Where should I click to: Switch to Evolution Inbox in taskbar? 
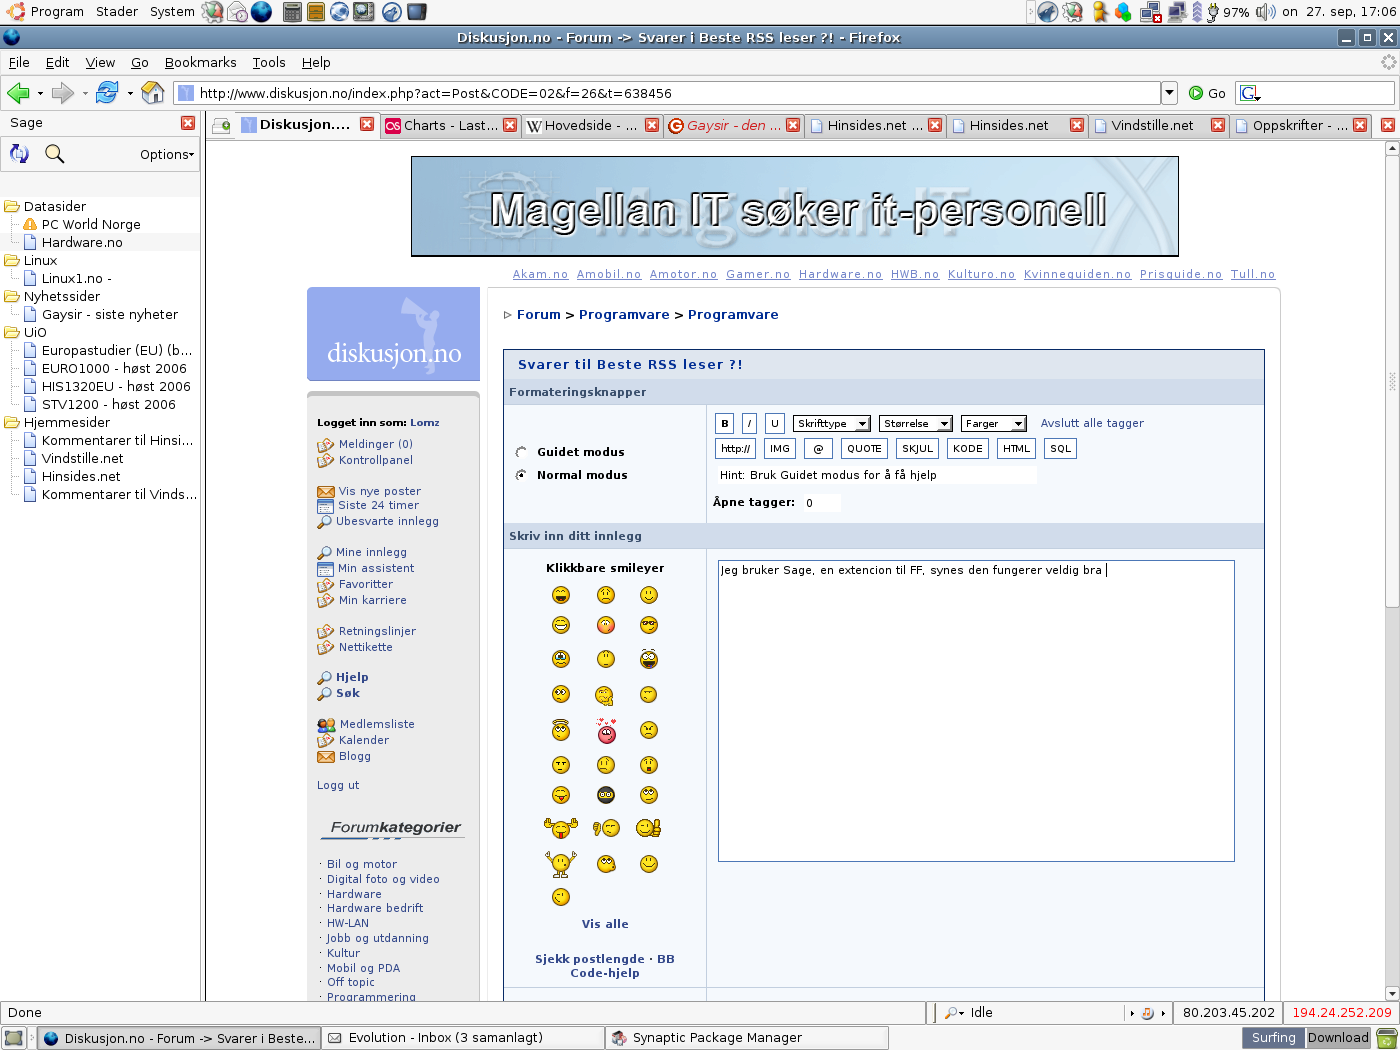462,1038
